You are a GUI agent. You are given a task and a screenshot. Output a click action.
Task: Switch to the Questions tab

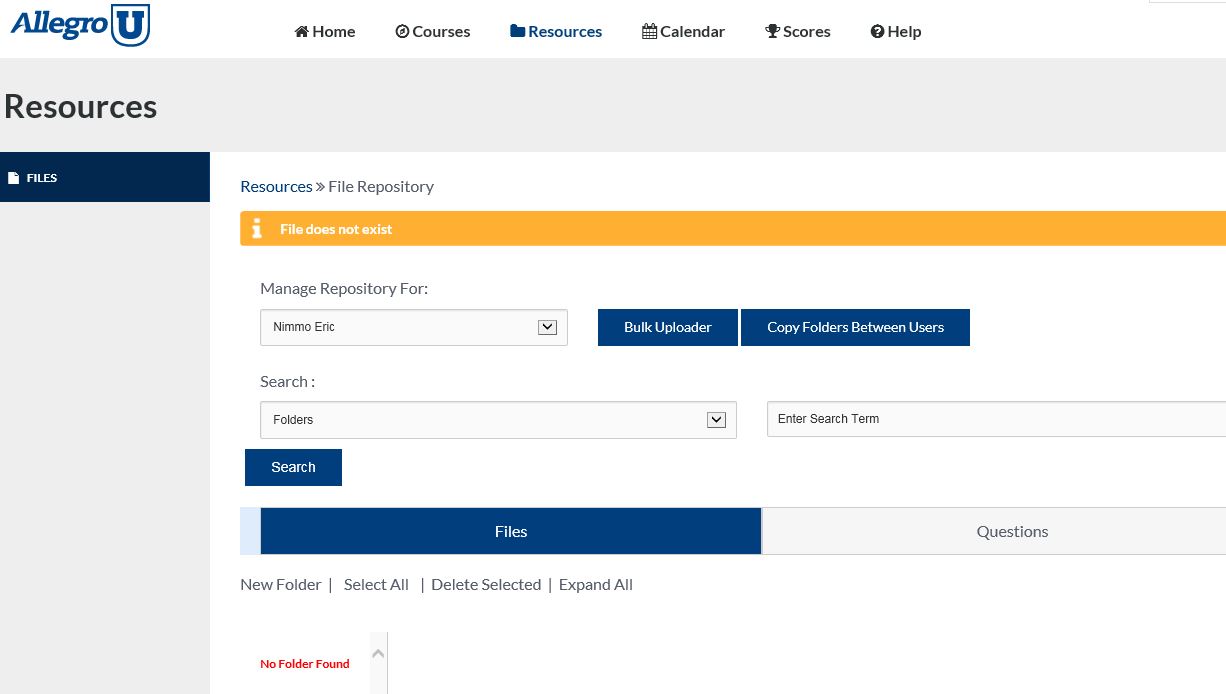pyautogui.click(x=1012, y=531)
